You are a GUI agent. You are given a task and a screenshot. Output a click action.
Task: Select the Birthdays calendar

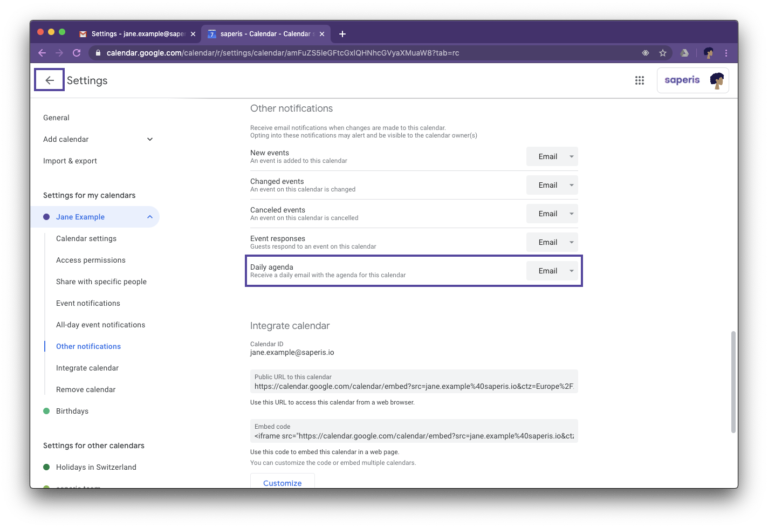coord(72,411)
